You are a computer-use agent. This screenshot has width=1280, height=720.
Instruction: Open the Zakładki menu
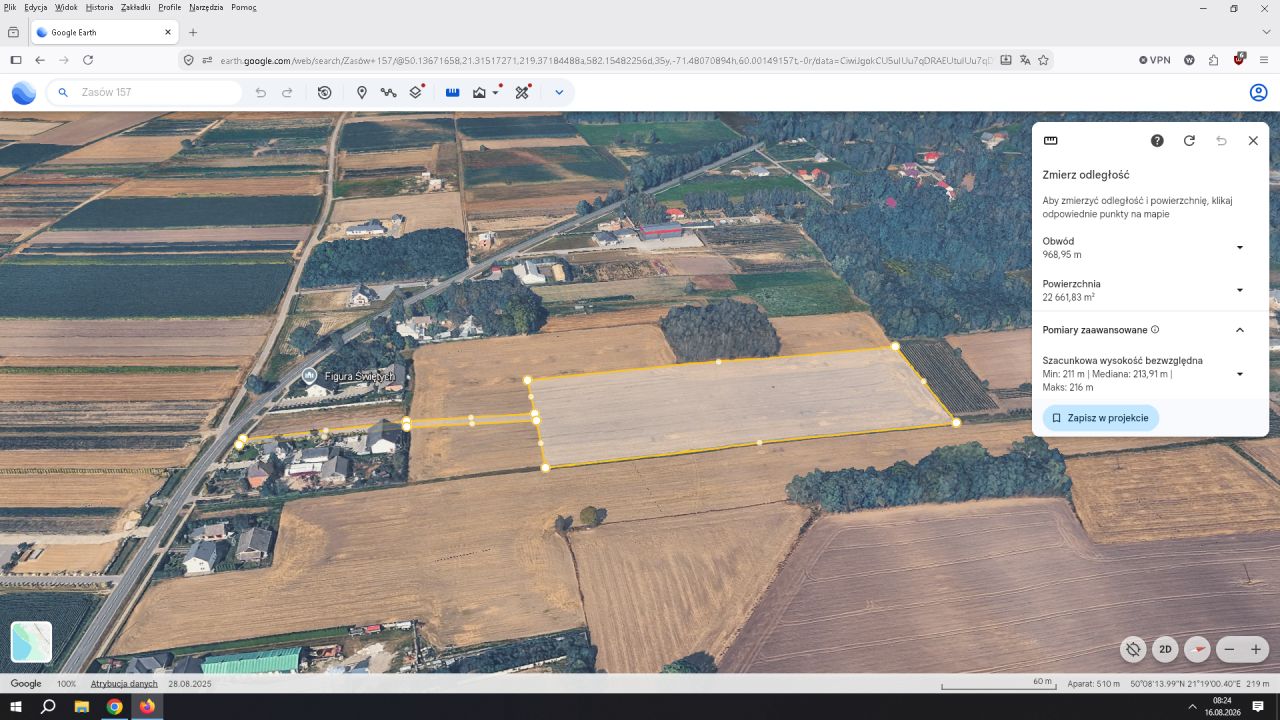[135, 7]
